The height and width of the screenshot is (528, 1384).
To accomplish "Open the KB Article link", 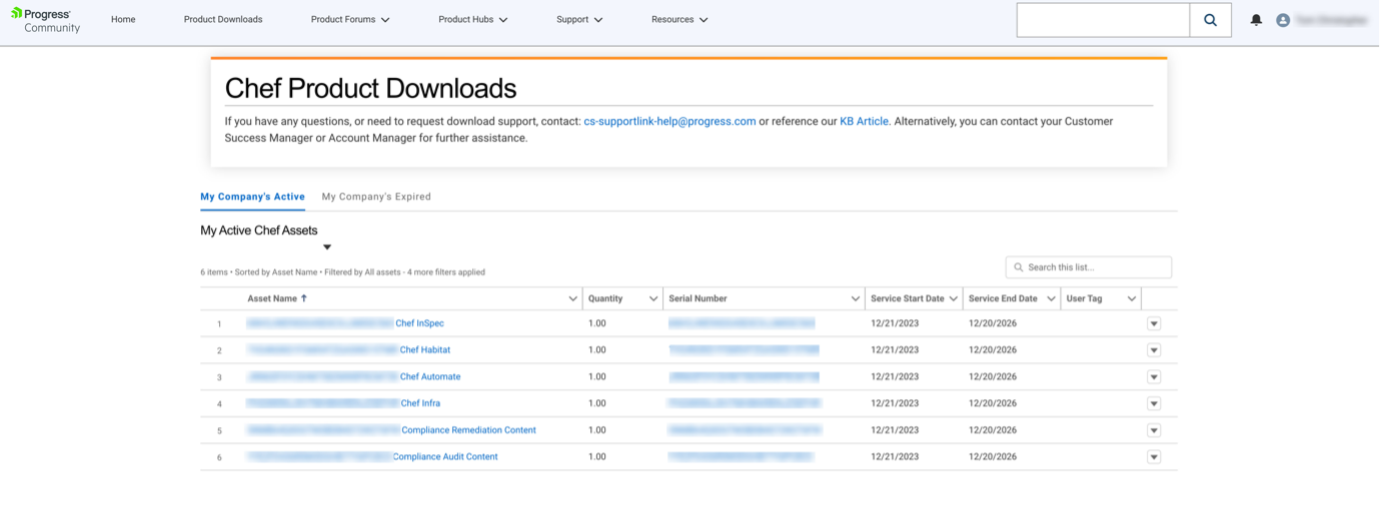I will pos(864,122).
